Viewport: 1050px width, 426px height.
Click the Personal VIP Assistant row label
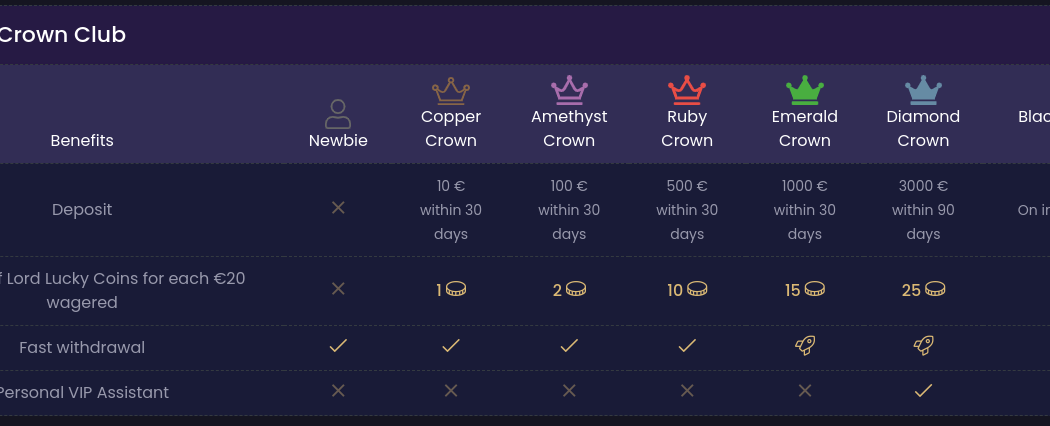82,393
